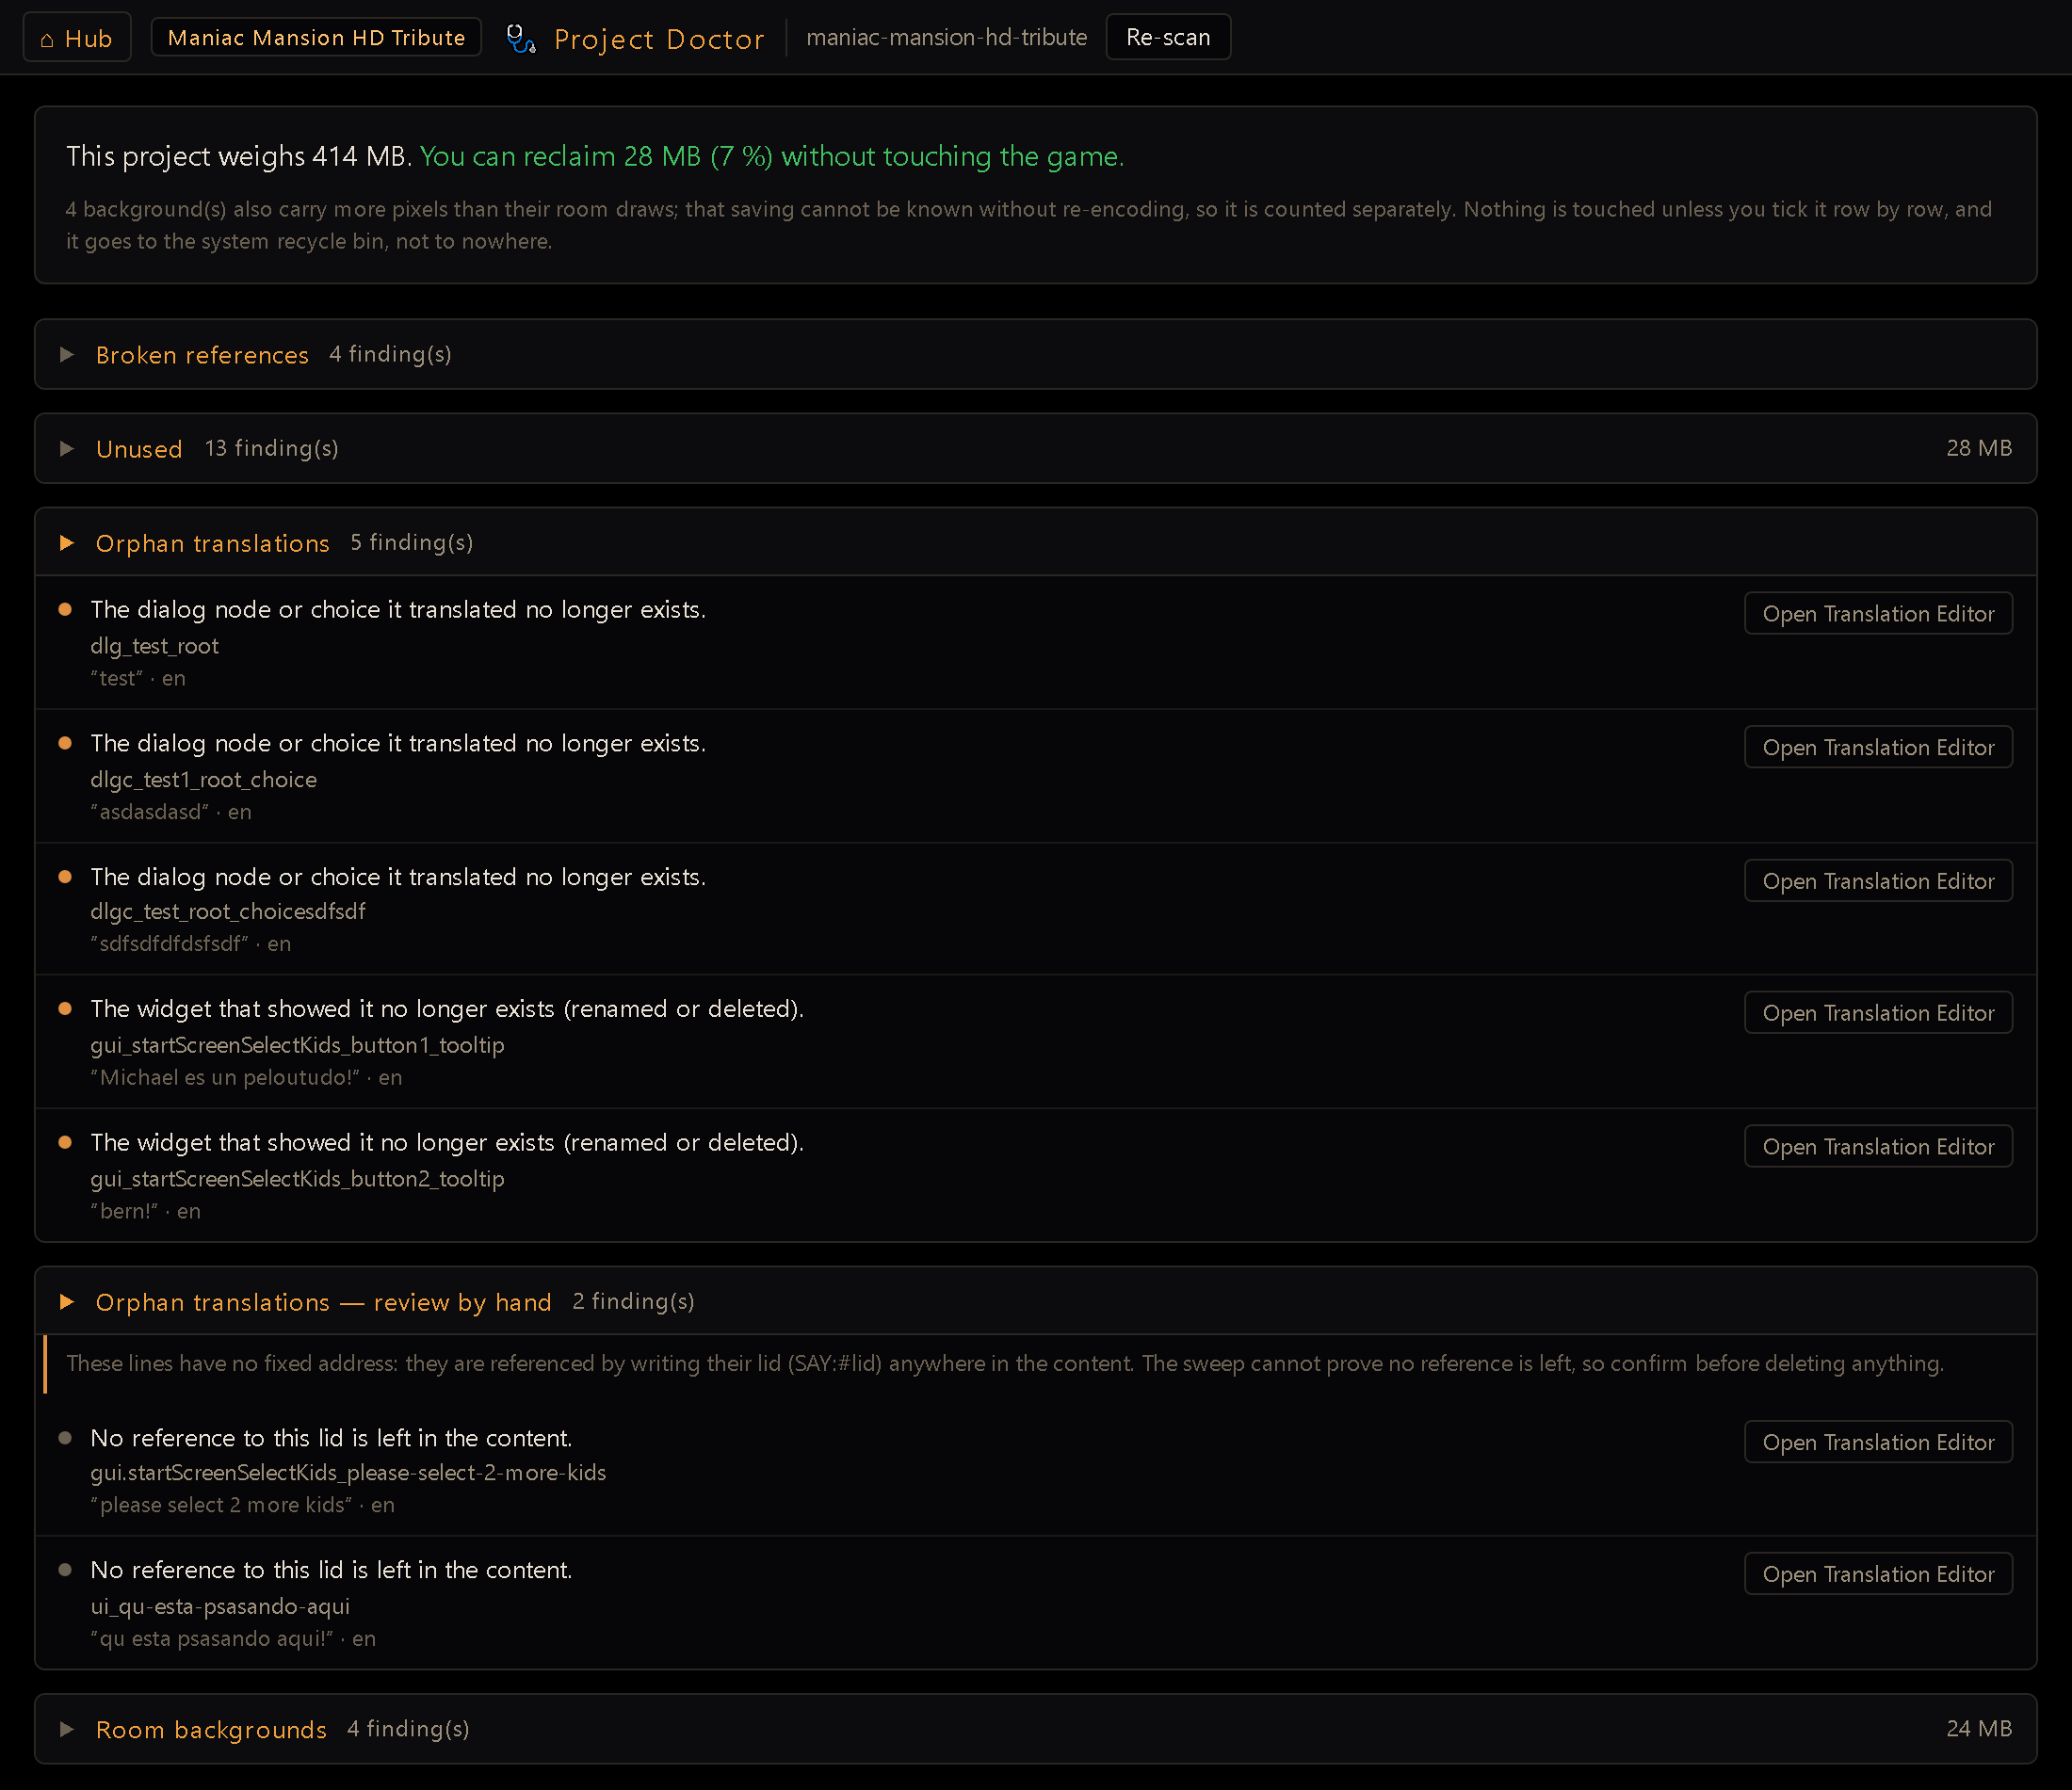This screenshot has height=1790, width=2072.
Task: Select the ui_qu-esta-psasando-aqui lid text
Action: click(220, 1607)
